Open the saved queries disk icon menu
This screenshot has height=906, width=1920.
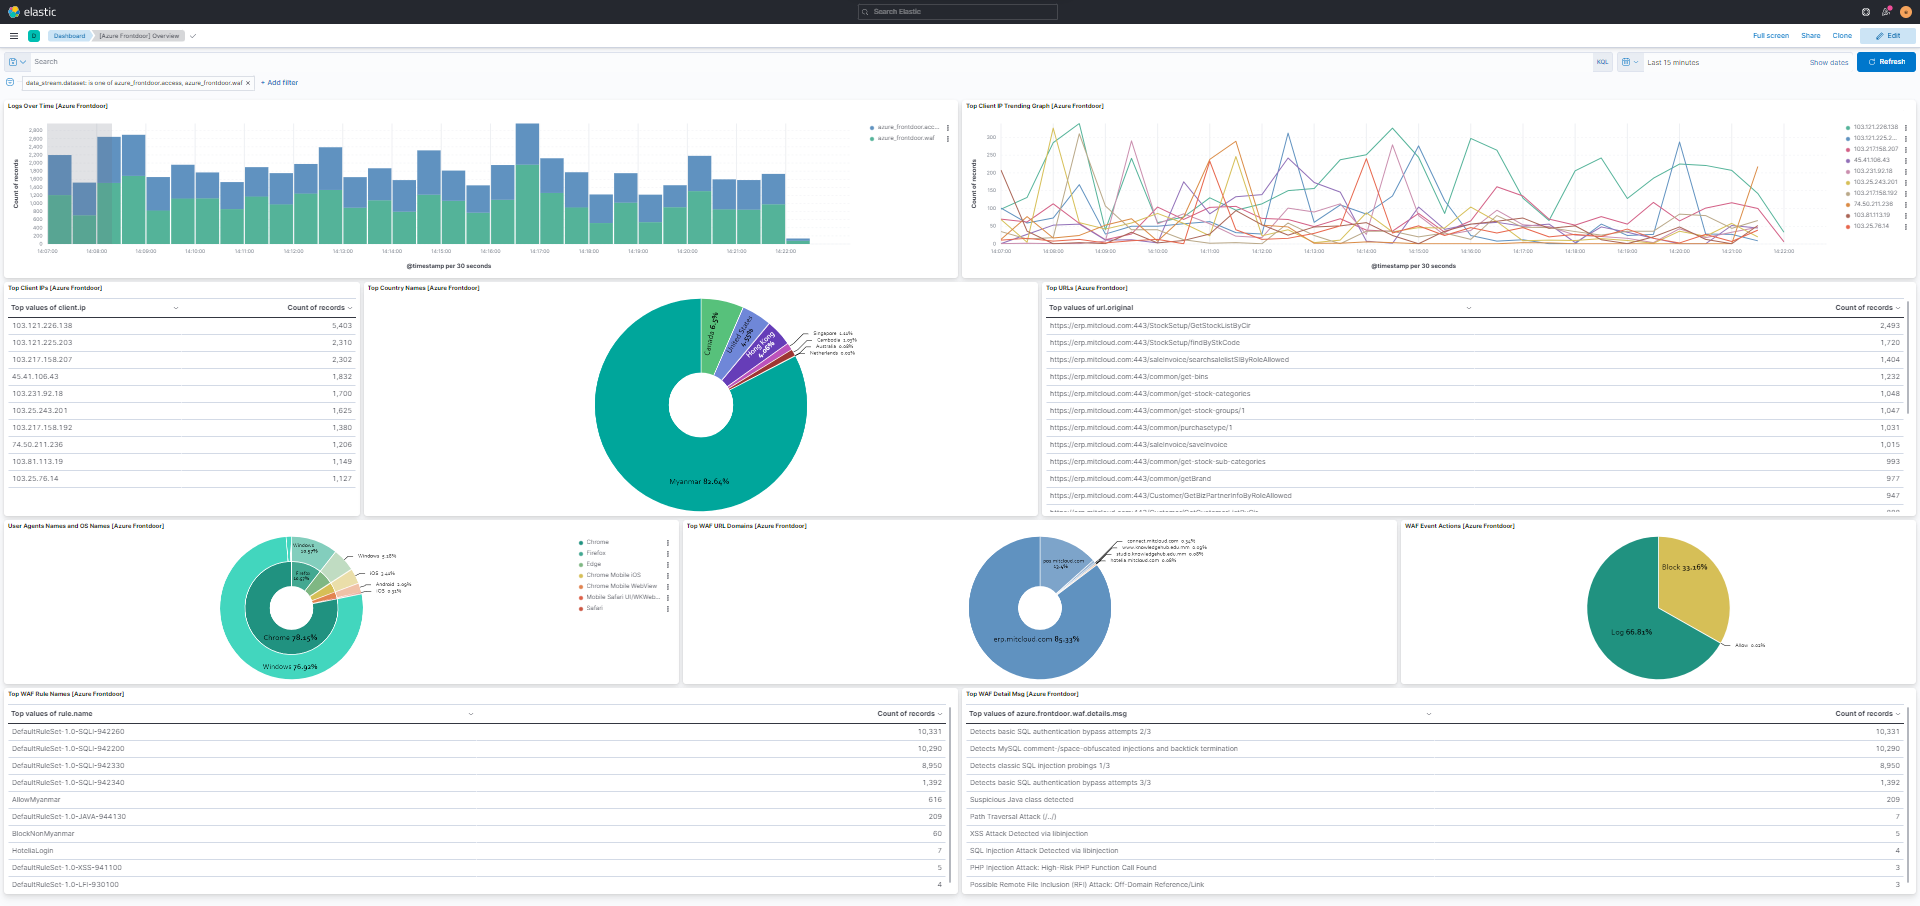[13, 61]
